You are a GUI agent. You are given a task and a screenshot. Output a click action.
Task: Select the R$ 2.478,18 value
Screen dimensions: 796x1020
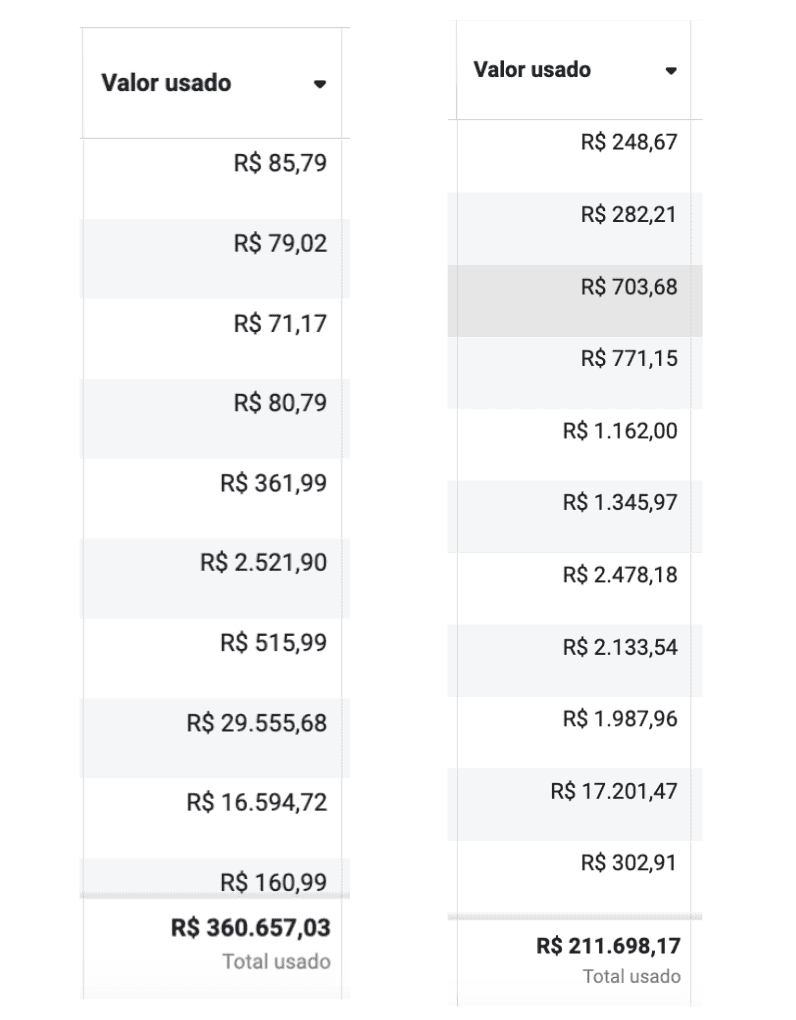click(x=620, y=575)
